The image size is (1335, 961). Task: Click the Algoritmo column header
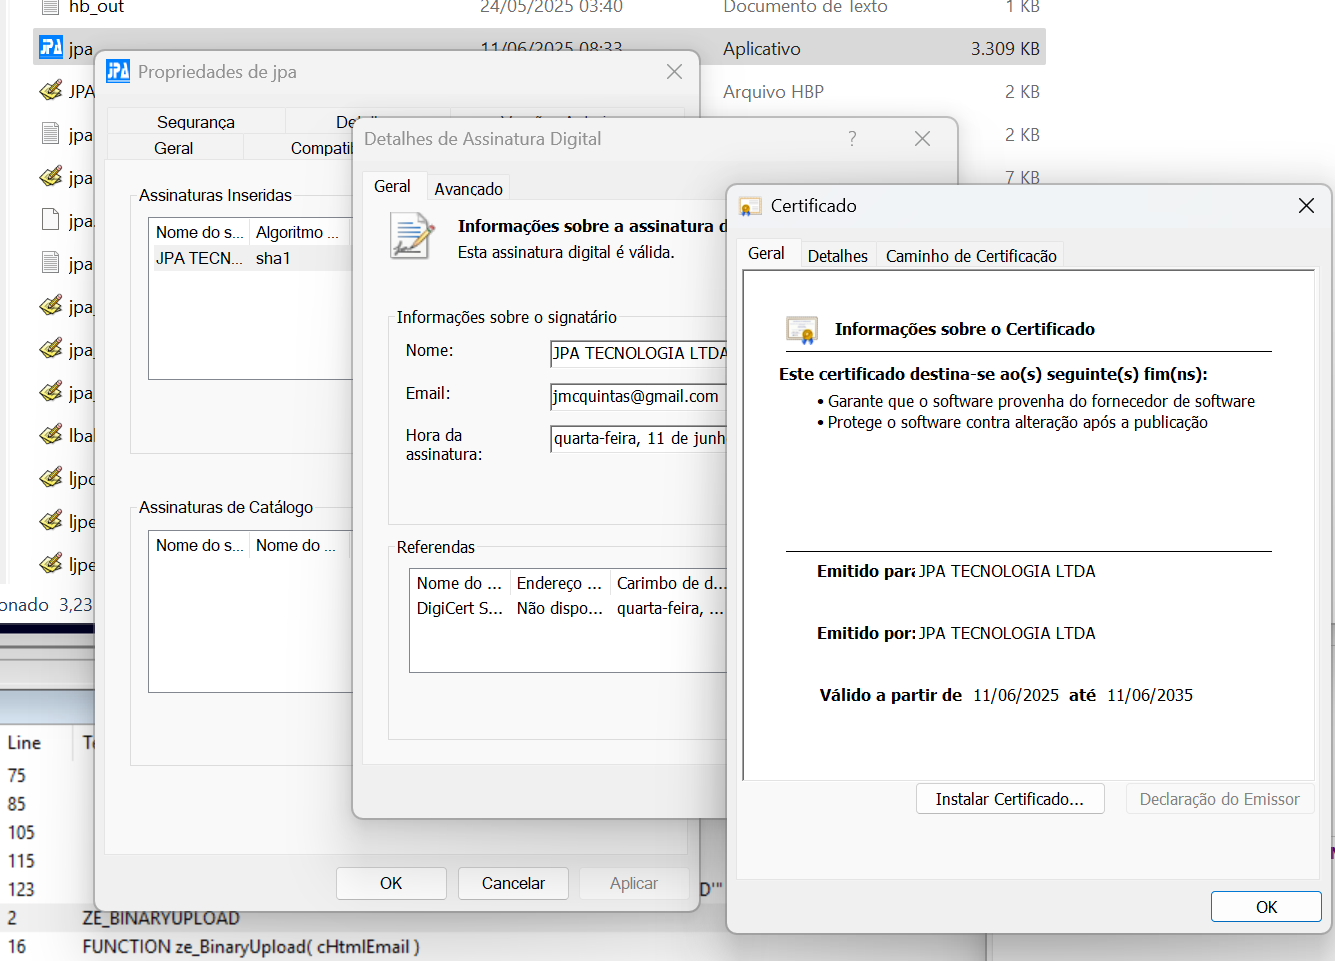coord(297,232)
